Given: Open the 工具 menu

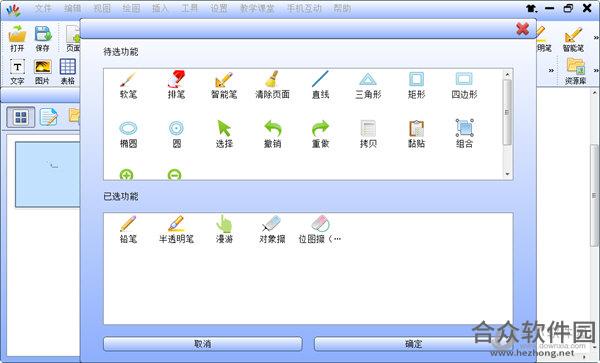Looking at the screenshot, I should 189,8.
